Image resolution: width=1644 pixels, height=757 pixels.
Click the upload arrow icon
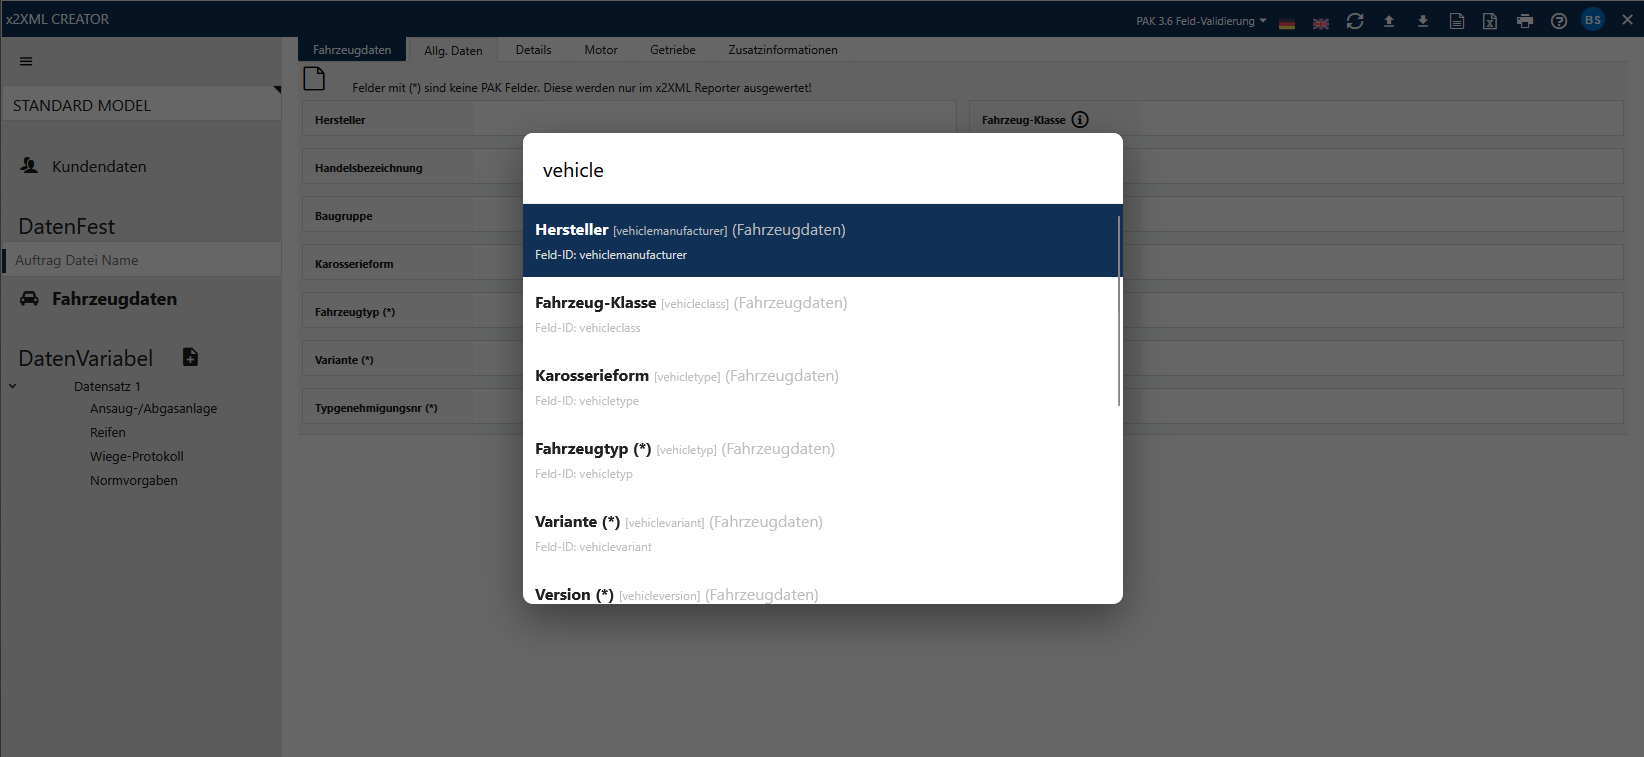click(1389, 21)
